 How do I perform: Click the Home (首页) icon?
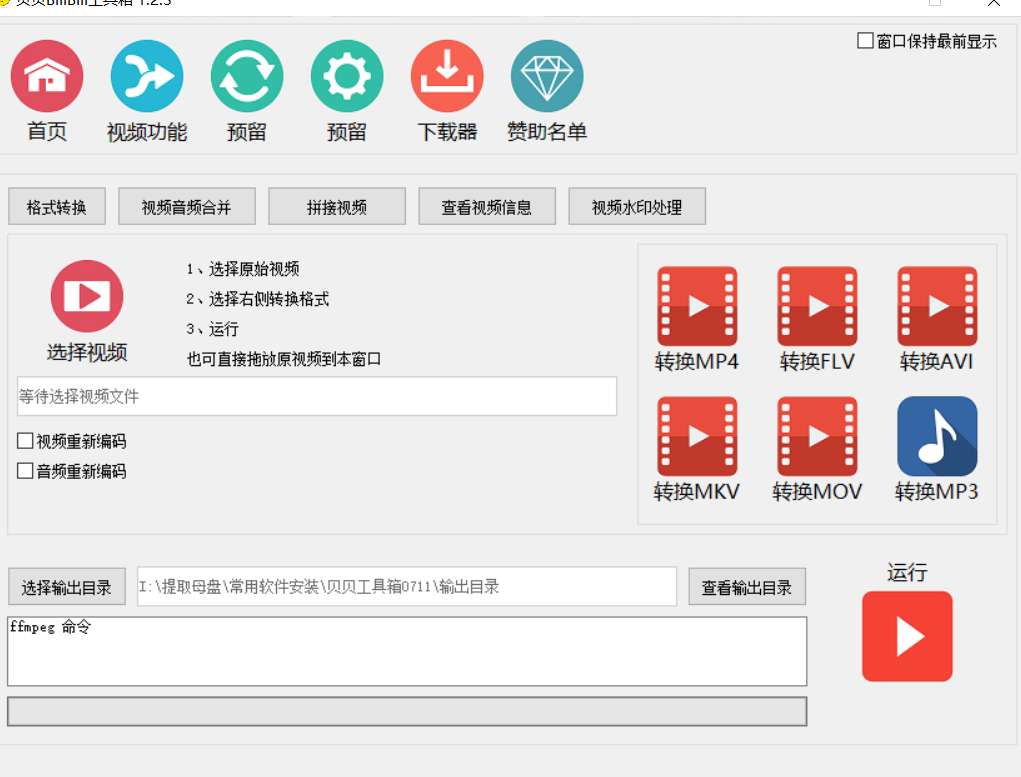[x=47, y=76]
